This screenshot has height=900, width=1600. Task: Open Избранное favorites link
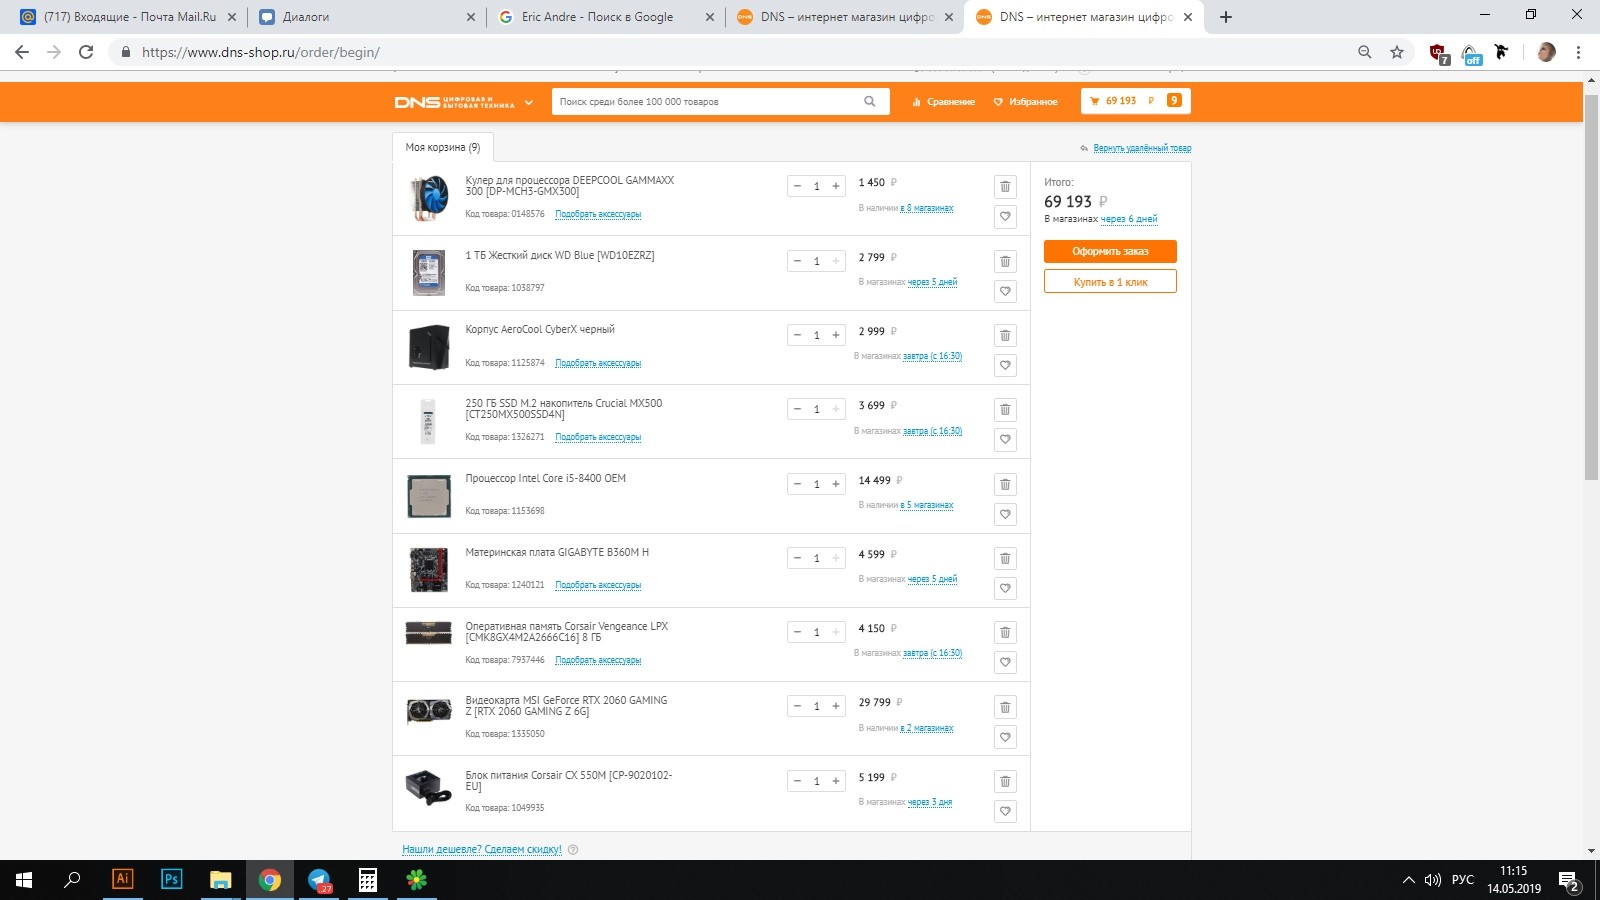click(1025, 102)
